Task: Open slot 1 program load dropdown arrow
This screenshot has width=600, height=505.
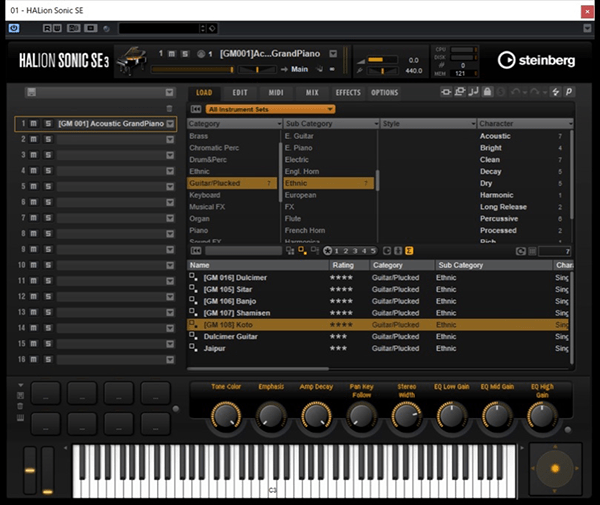Action: pos(170,124)
